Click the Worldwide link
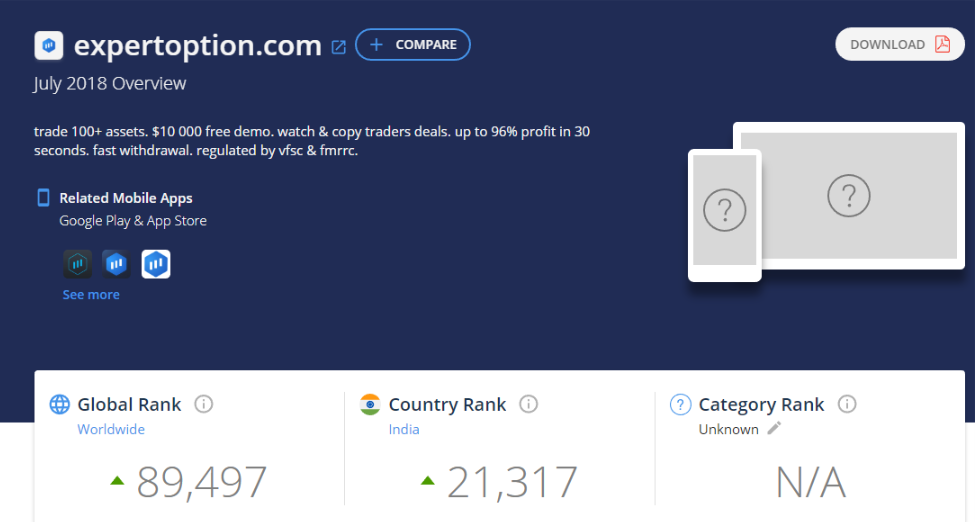 [111, 429]
